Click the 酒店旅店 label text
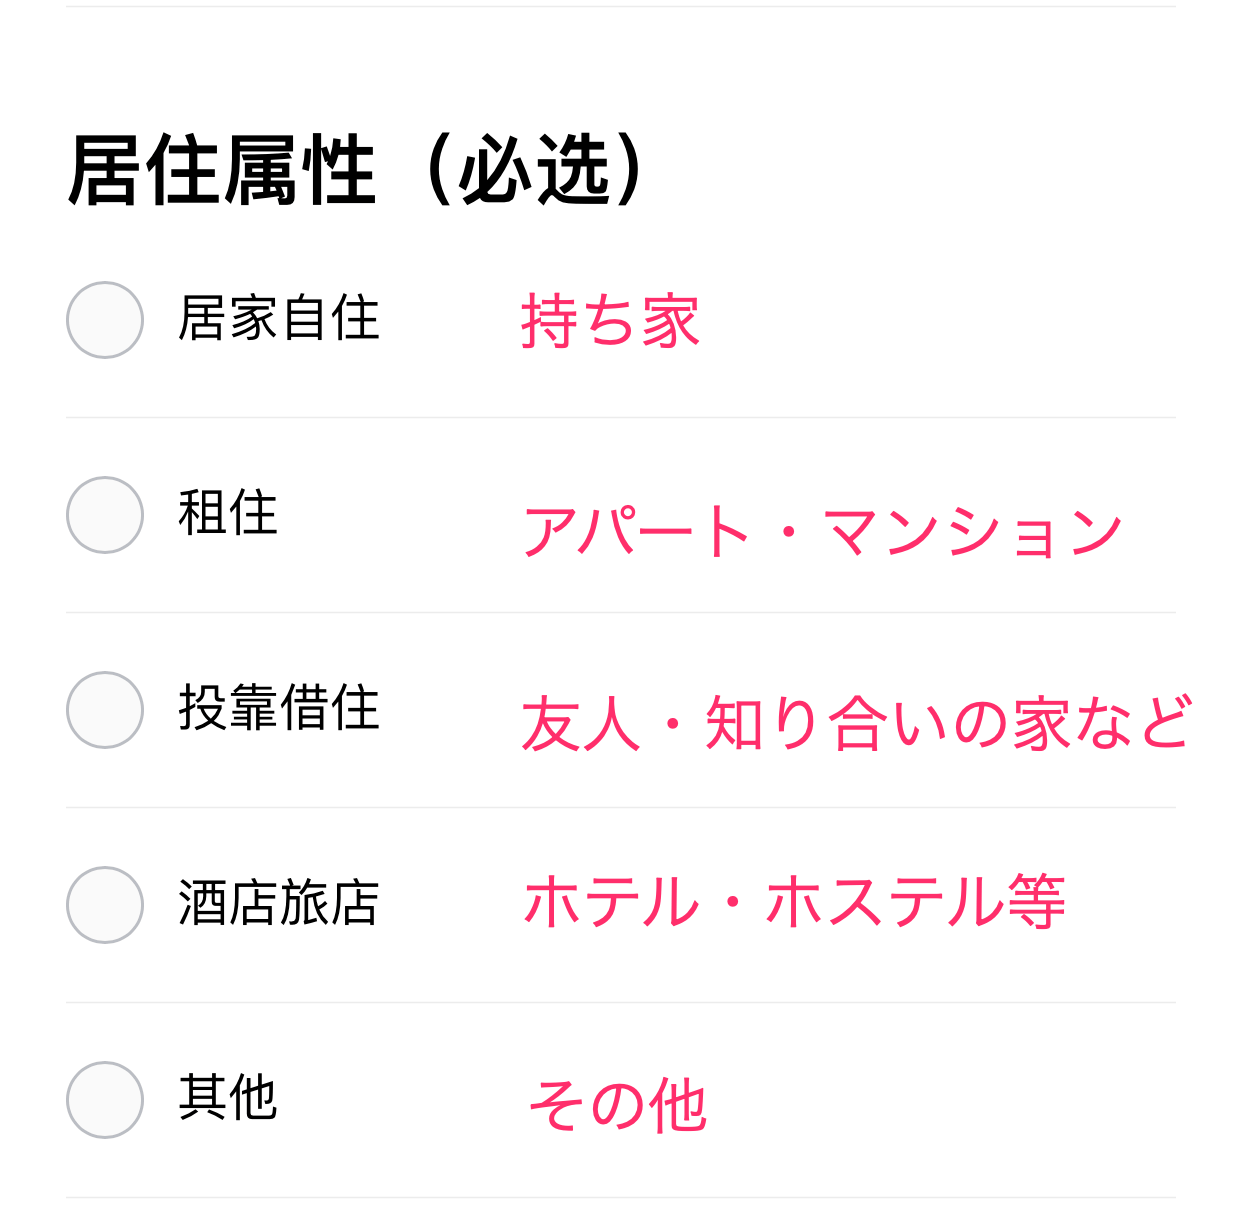The height and width of the screenshot is (1231, 1242). pyautogui.click(x=279, y=903)
